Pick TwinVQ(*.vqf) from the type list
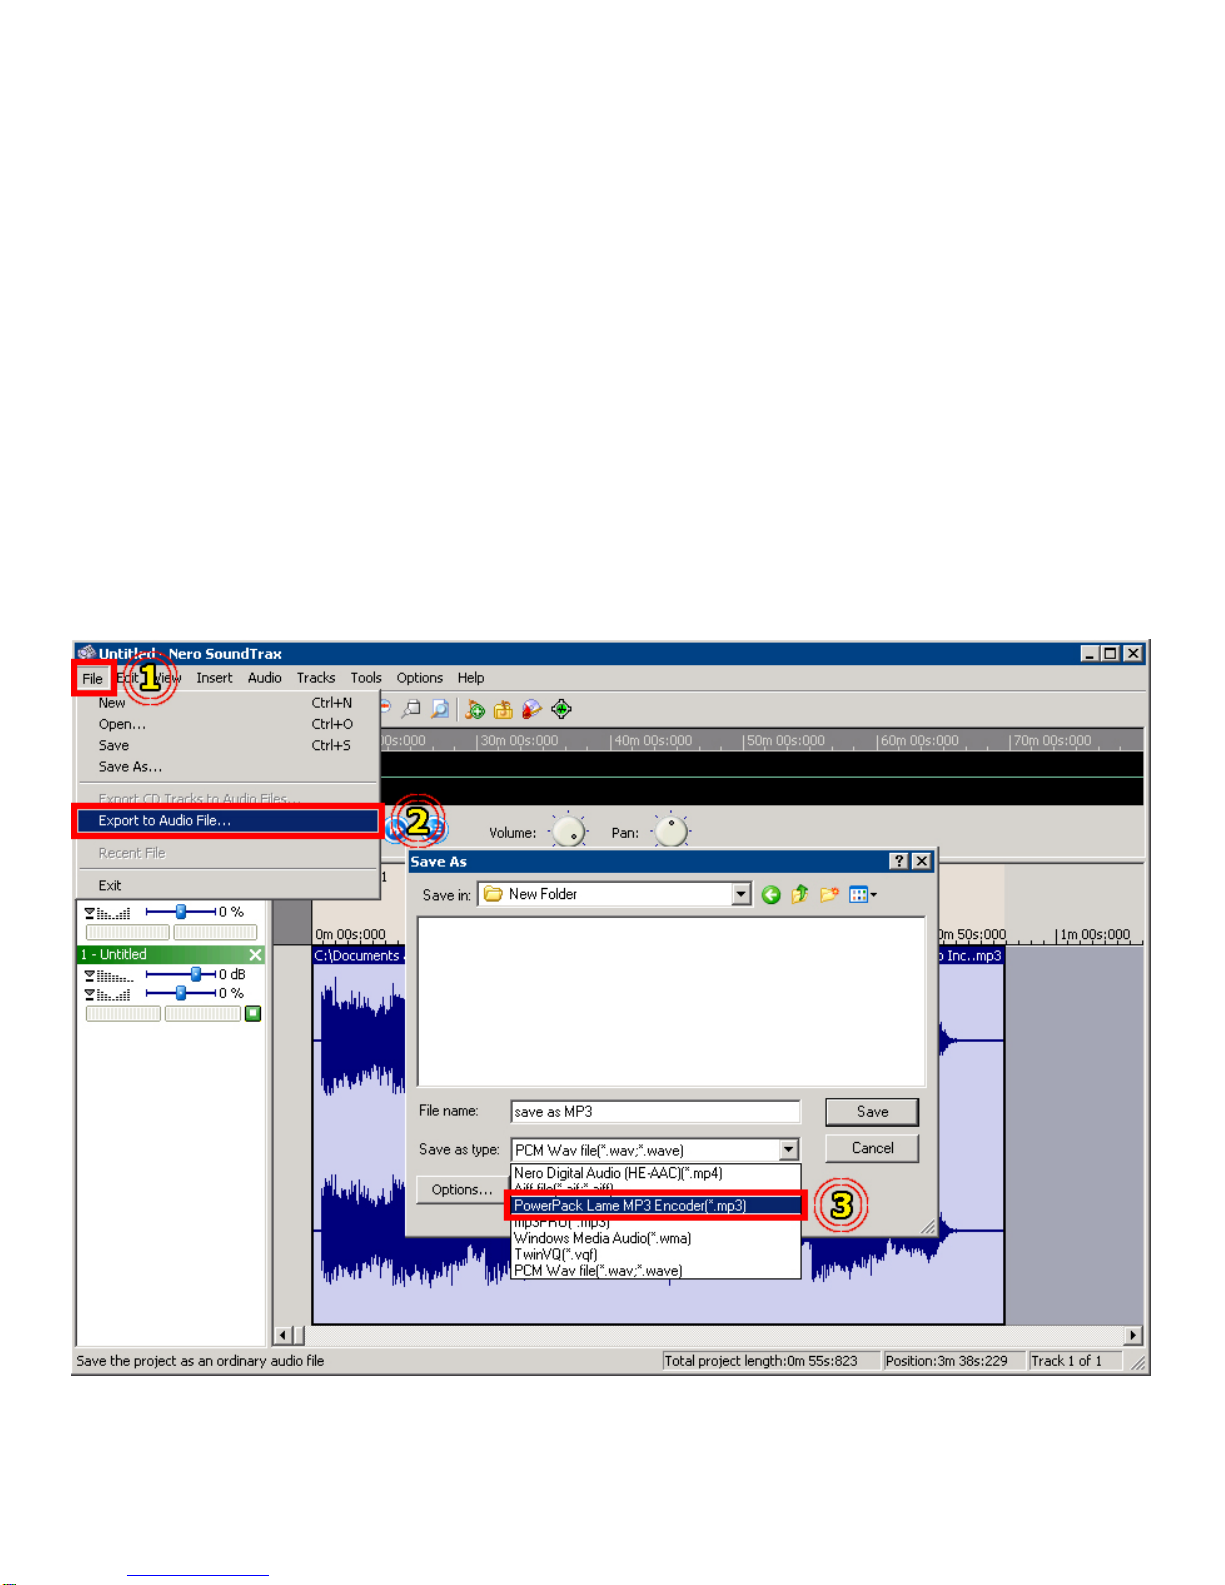The image size is (1225, 1585). click(x=655, y=1254)
